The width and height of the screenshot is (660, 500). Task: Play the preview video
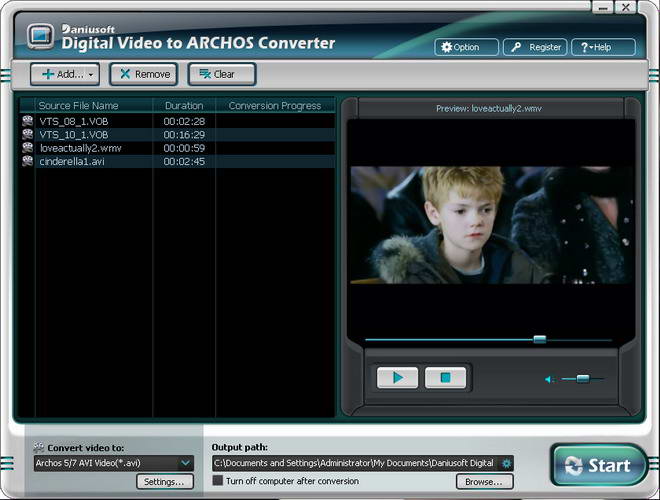[397, 378]
